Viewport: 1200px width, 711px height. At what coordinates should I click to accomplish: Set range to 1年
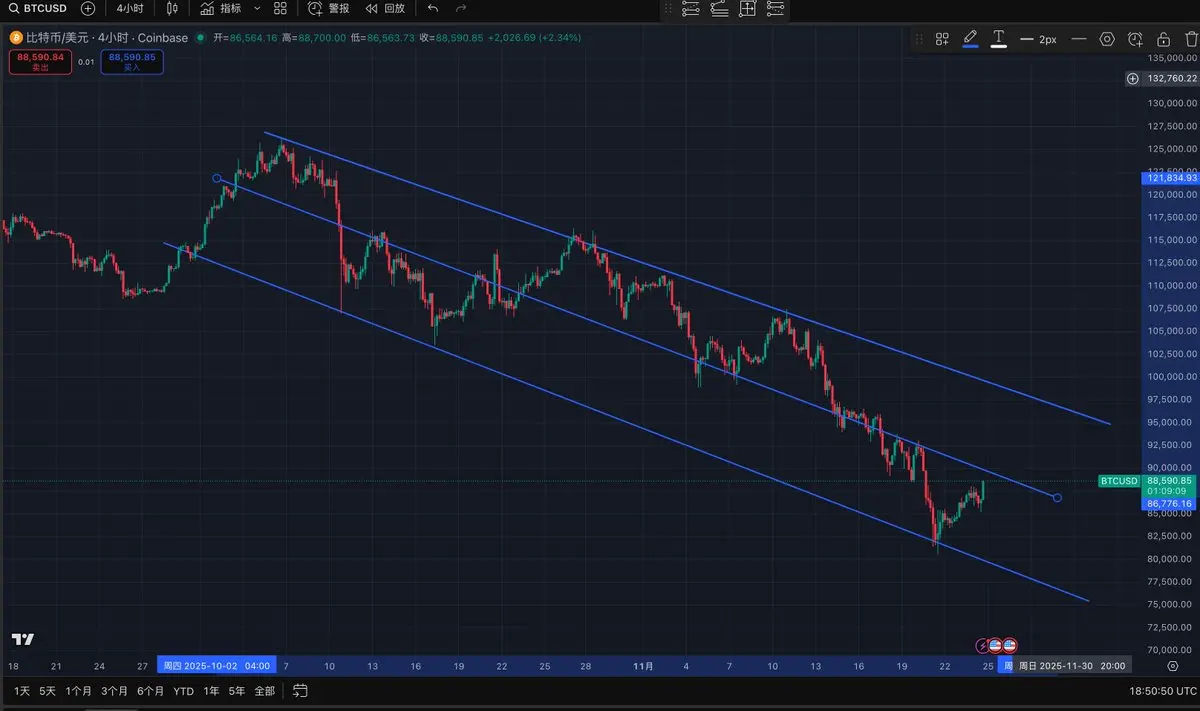pyautogui.click(x=211, y=691)
